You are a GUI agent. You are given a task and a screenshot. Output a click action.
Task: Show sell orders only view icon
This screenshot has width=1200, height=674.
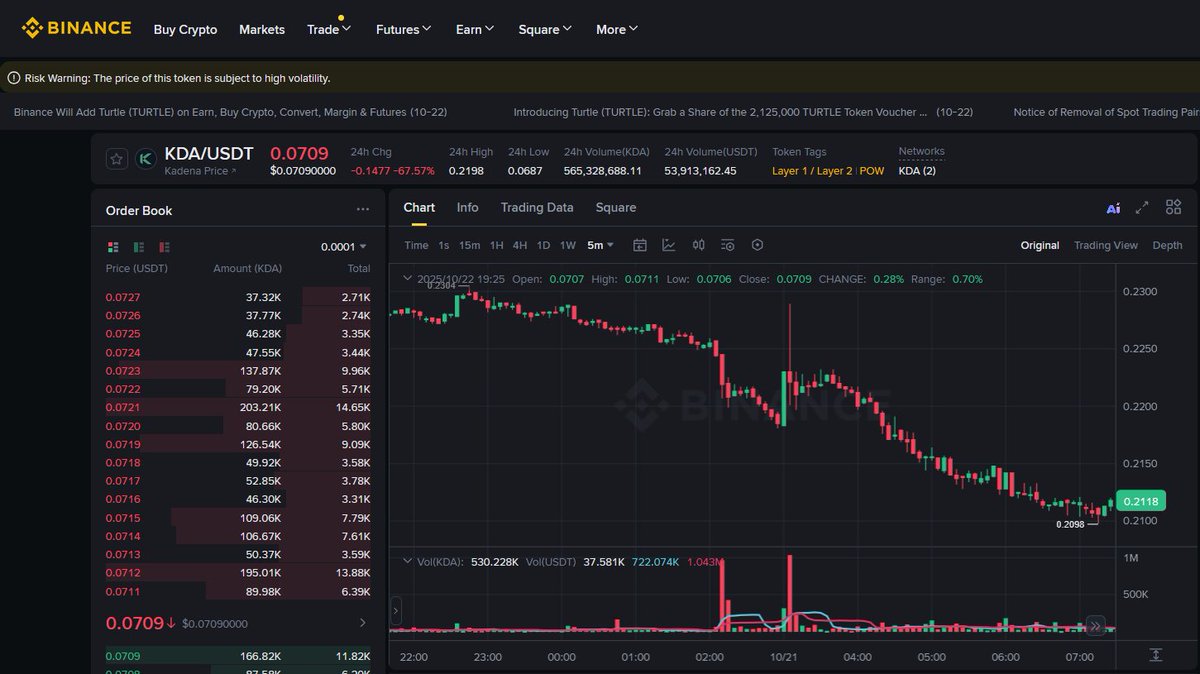coord(164,246)
